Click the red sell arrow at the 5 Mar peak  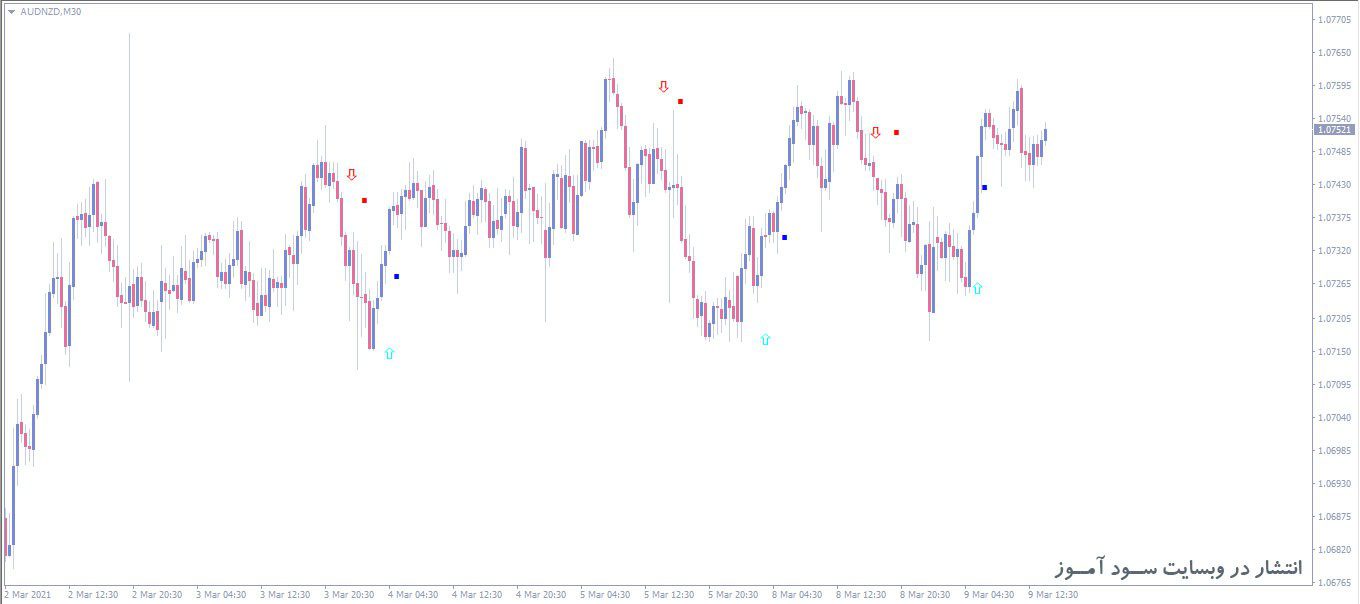(664, 87)
